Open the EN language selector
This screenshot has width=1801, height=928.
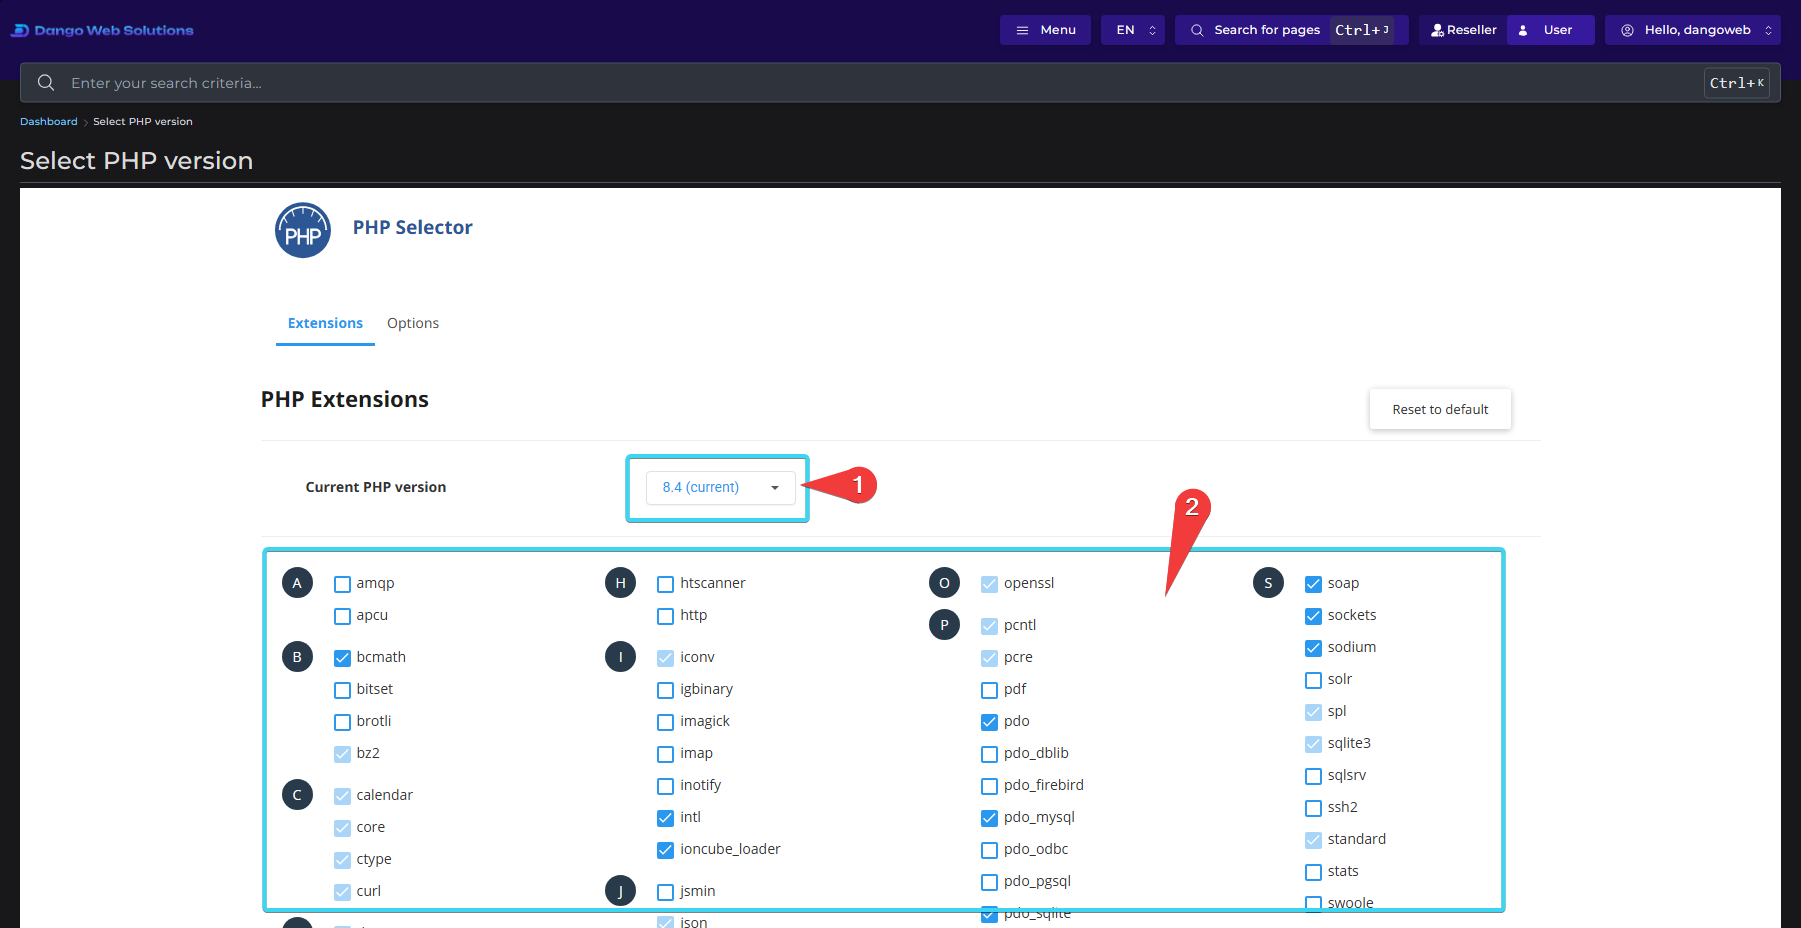click(1133, 30)
